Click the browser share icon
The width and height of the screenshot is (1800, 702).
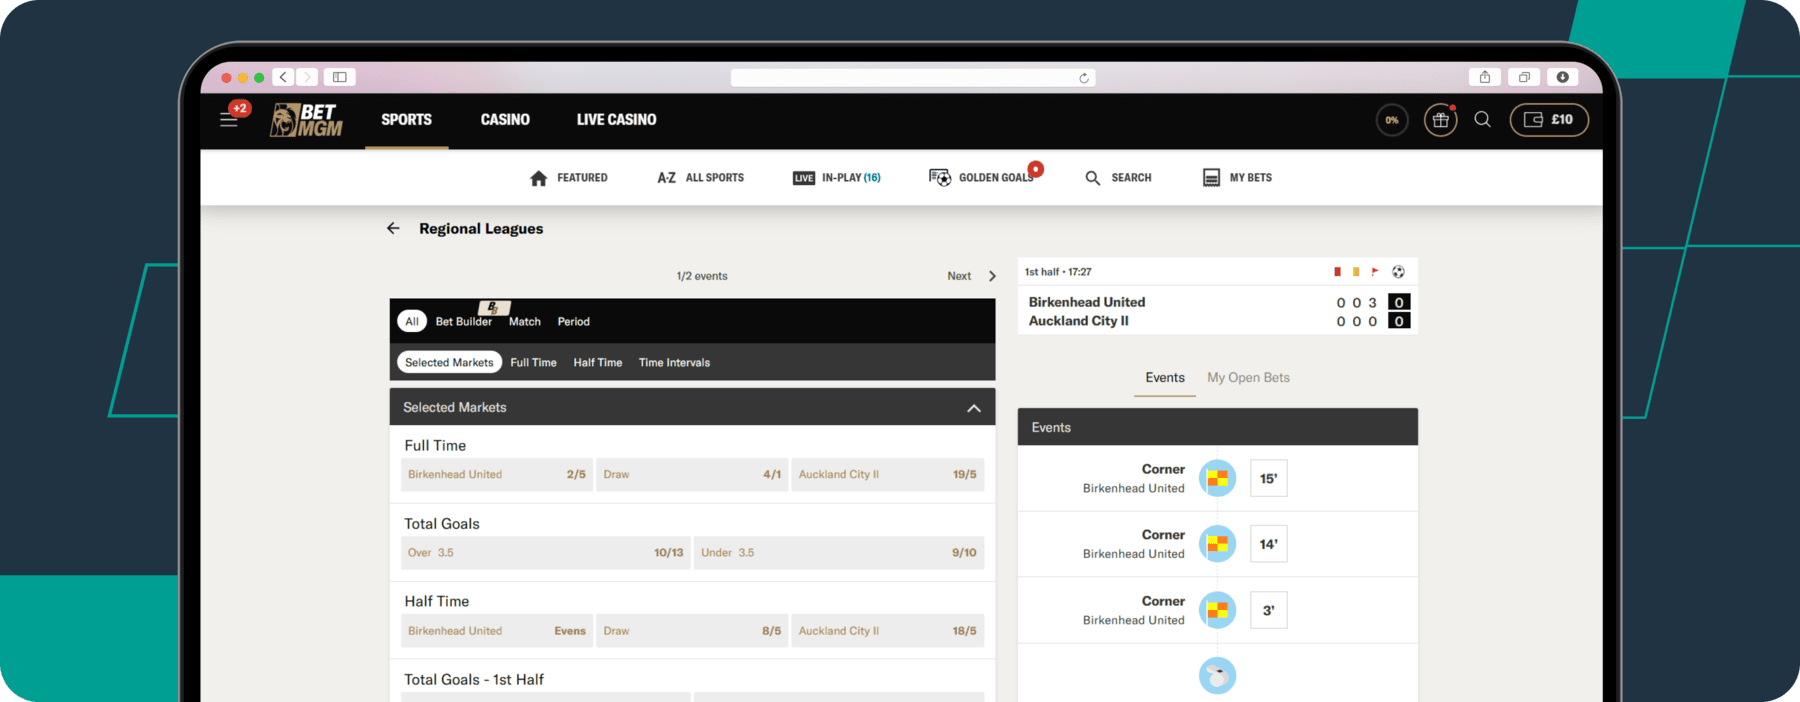point(1485,77)
